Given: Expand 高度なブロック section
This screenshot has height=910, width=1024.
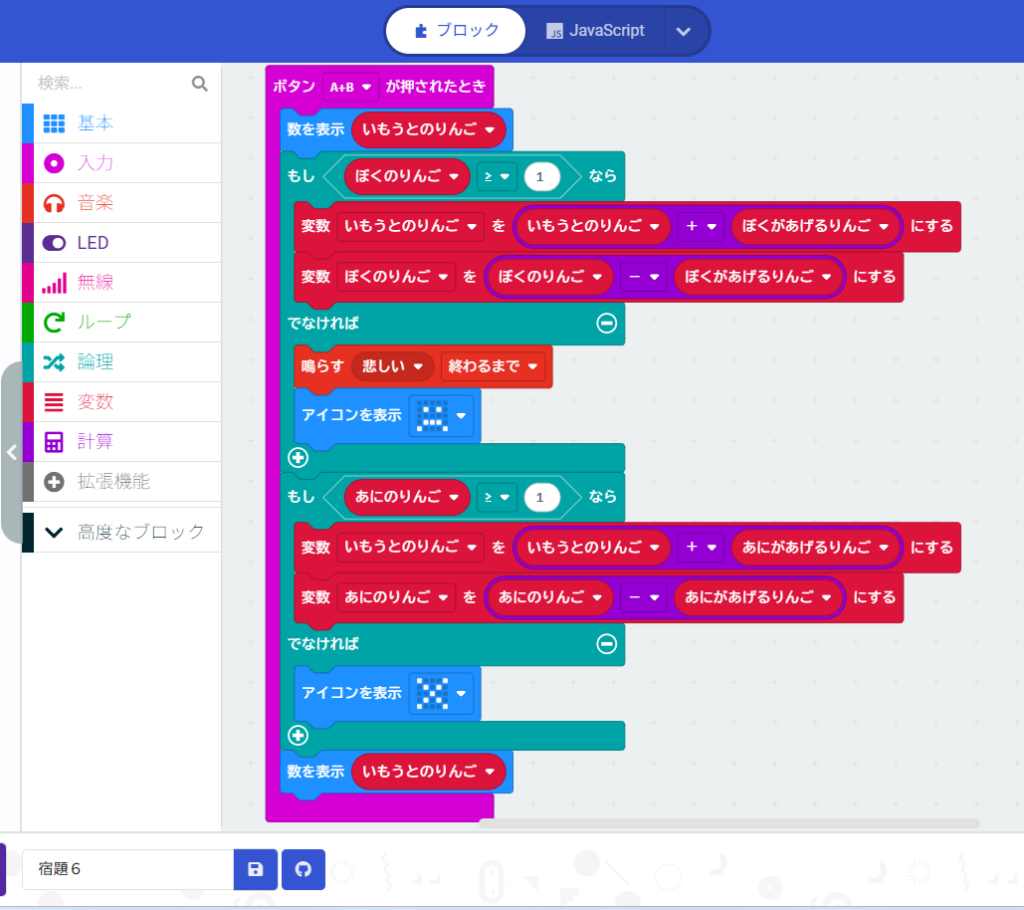Looking at the screenshot, I should [122, 532].
